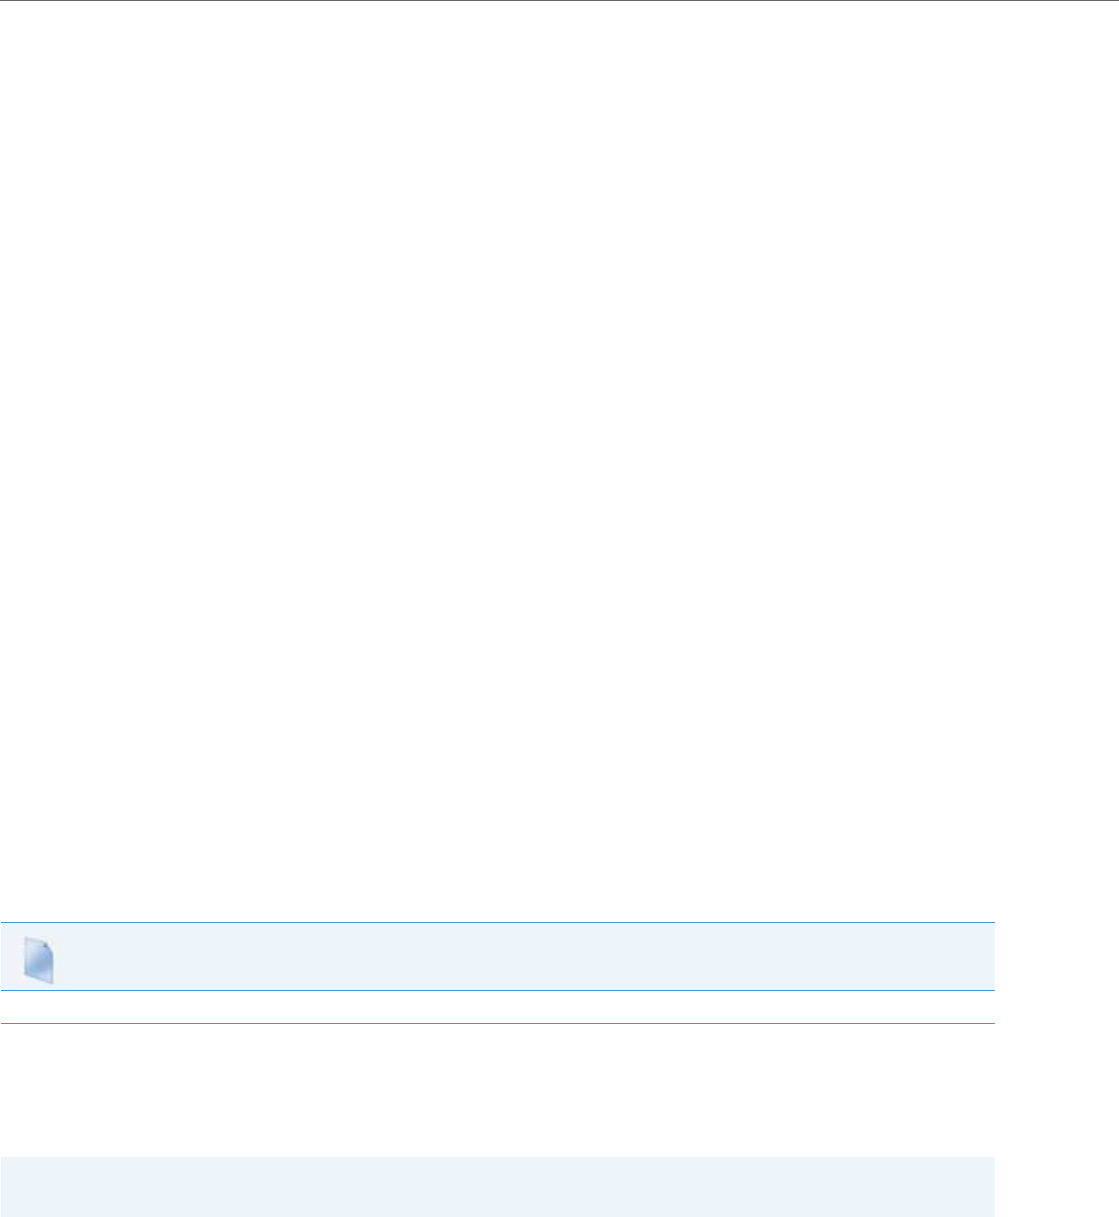Select the pale blue band at the bottom
Screen dimensions: 1119x1217
[x=497, y=1187]
